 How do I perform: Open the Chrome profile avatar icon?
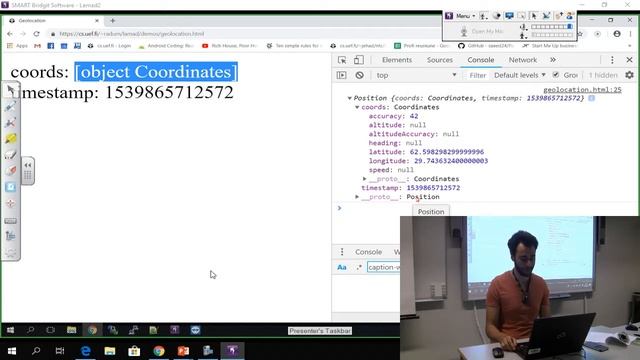tap(617, 34)
